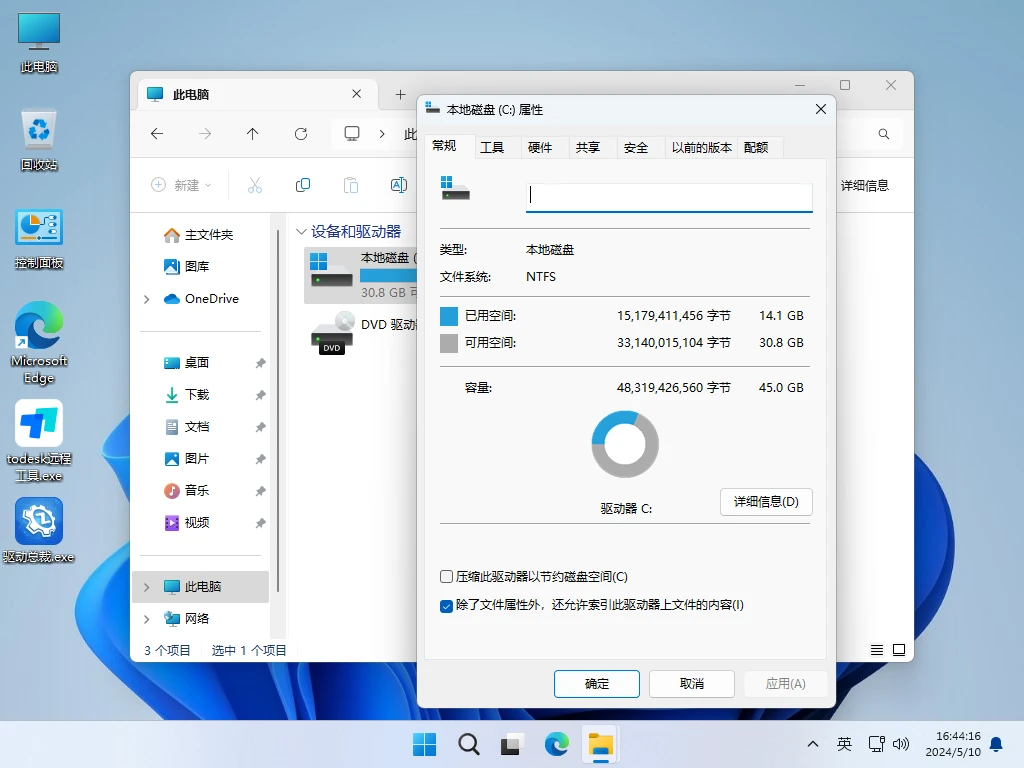Click the blue used space color box
This screenshot has width=1024, height=768.
[449, 316]
